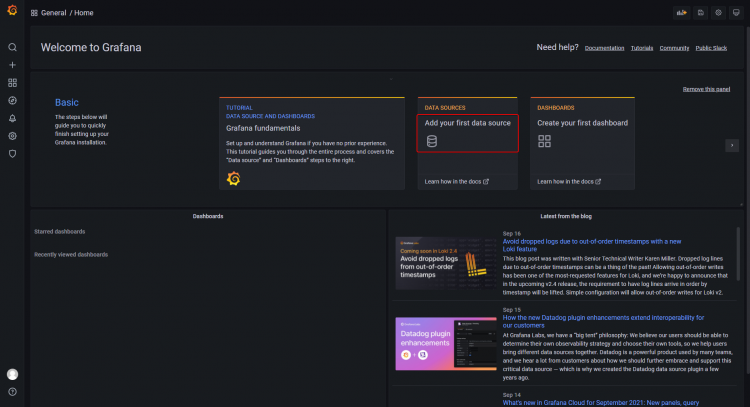Click the Create plus icon
This screenshot has height=407, width=750.
click(12, 65)
